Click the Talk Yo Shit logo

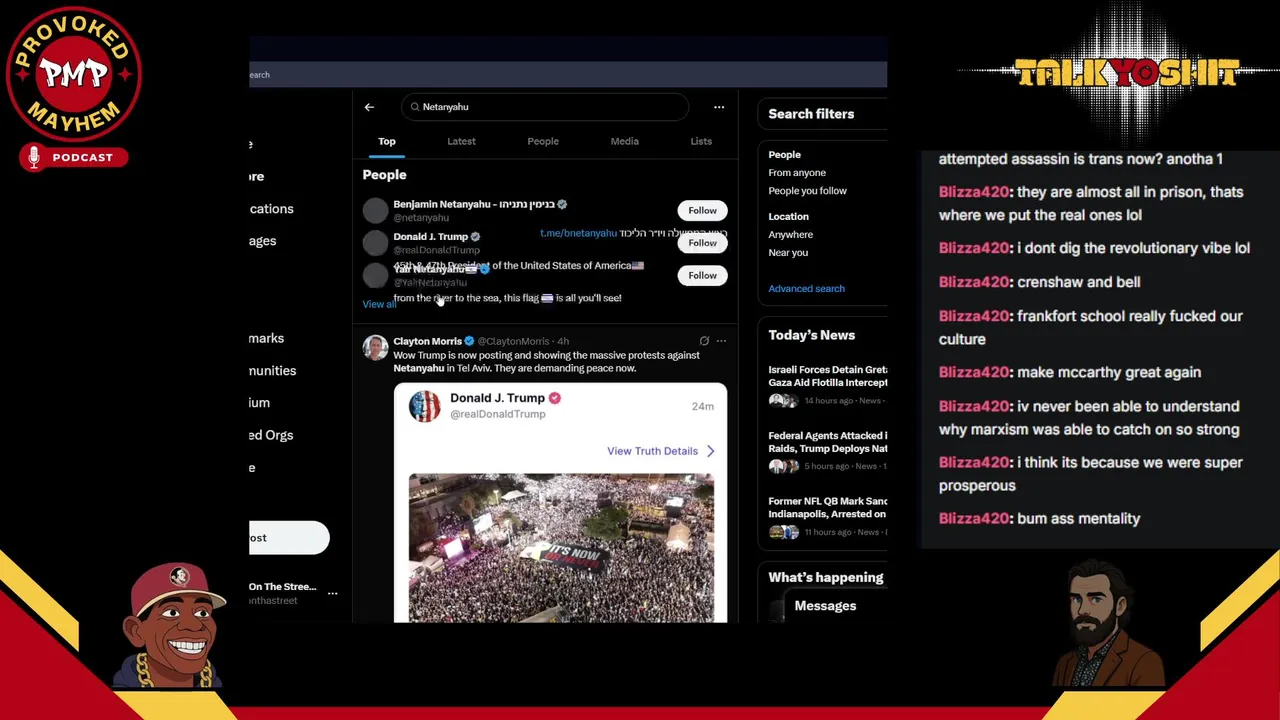(x=1127, y=73)
